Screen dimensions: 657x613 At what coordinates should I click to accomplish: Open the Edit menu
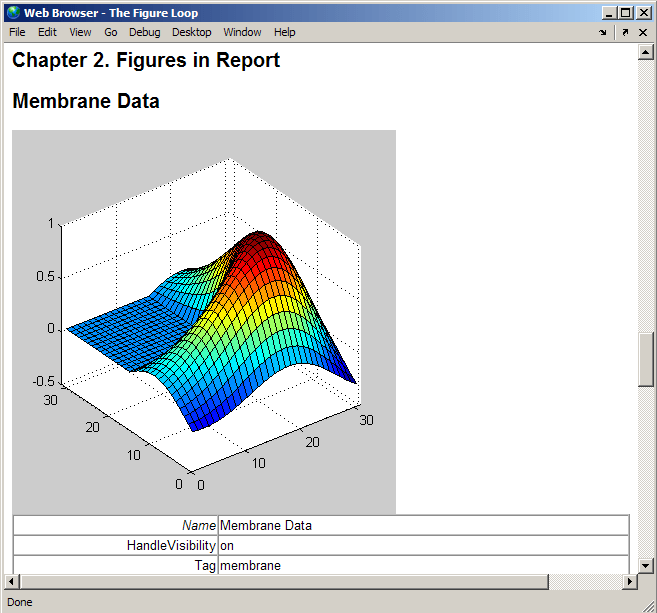click(x=47, y=32)
